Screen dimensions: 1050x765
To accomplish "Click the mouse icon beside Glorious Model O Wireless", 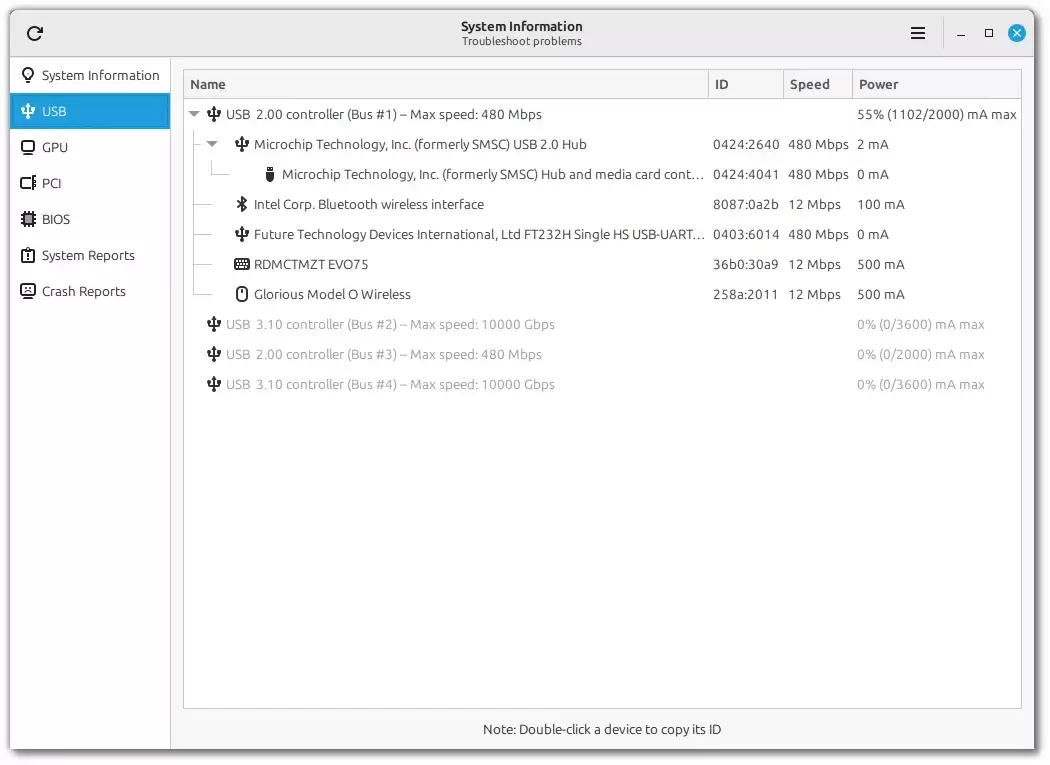I will coord(241,294).
